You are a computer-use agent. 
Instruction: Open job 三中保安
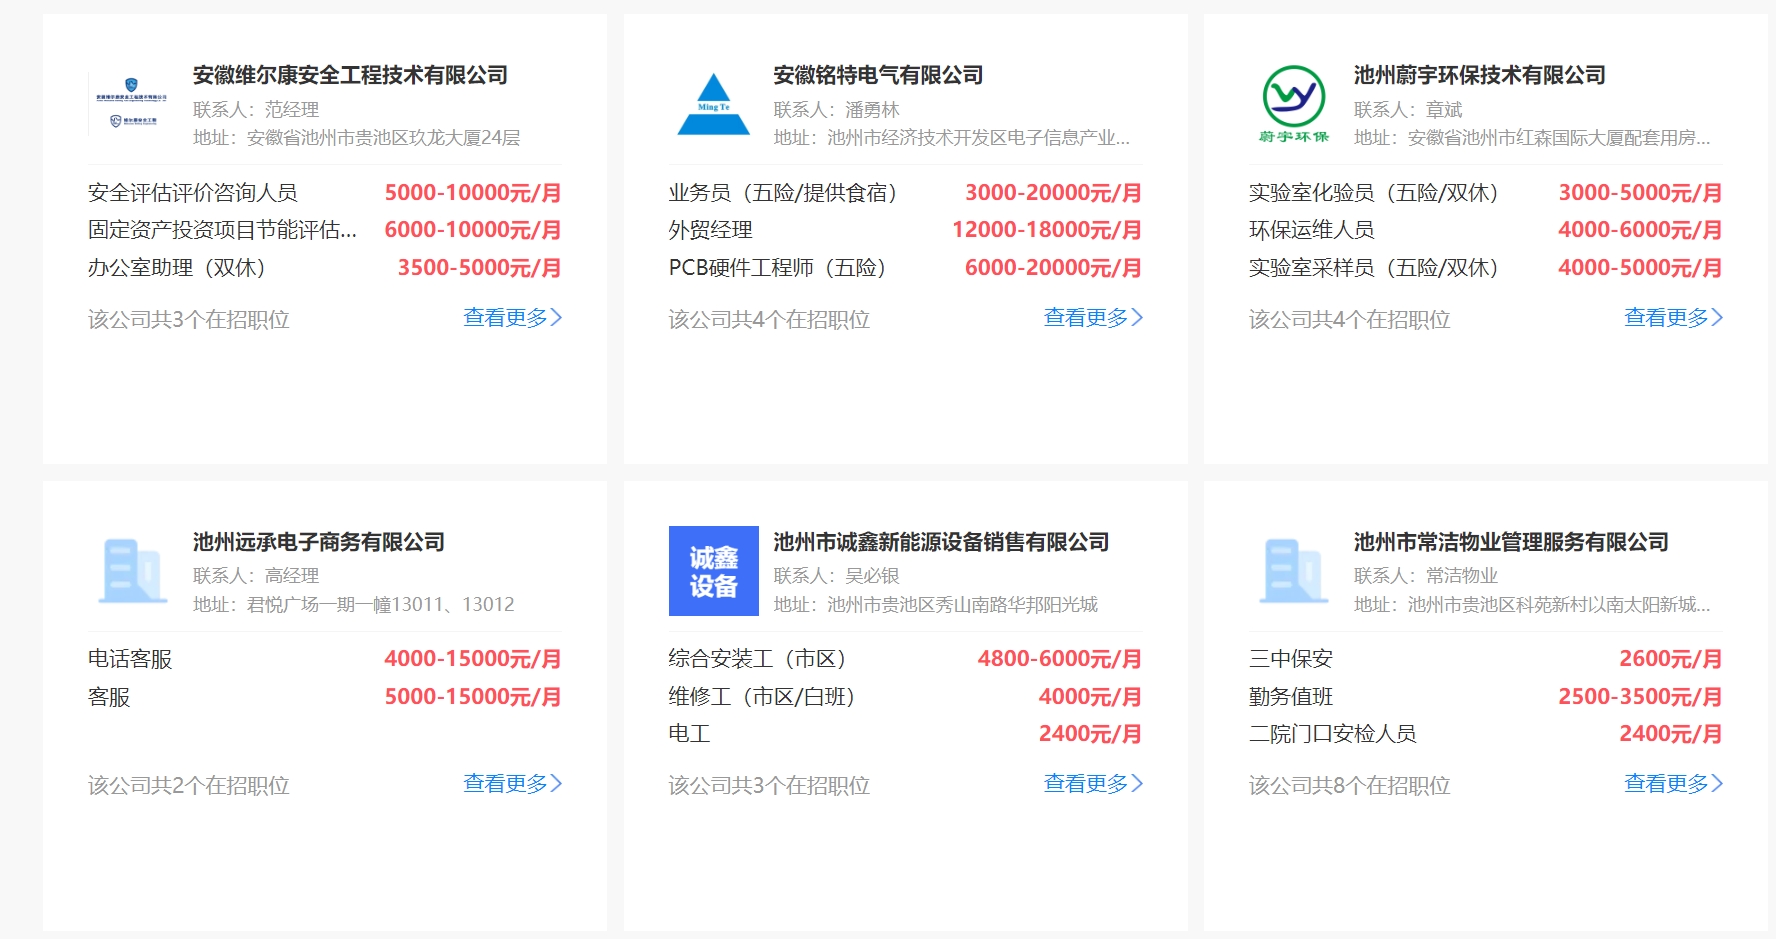[x=1291, y=659]
